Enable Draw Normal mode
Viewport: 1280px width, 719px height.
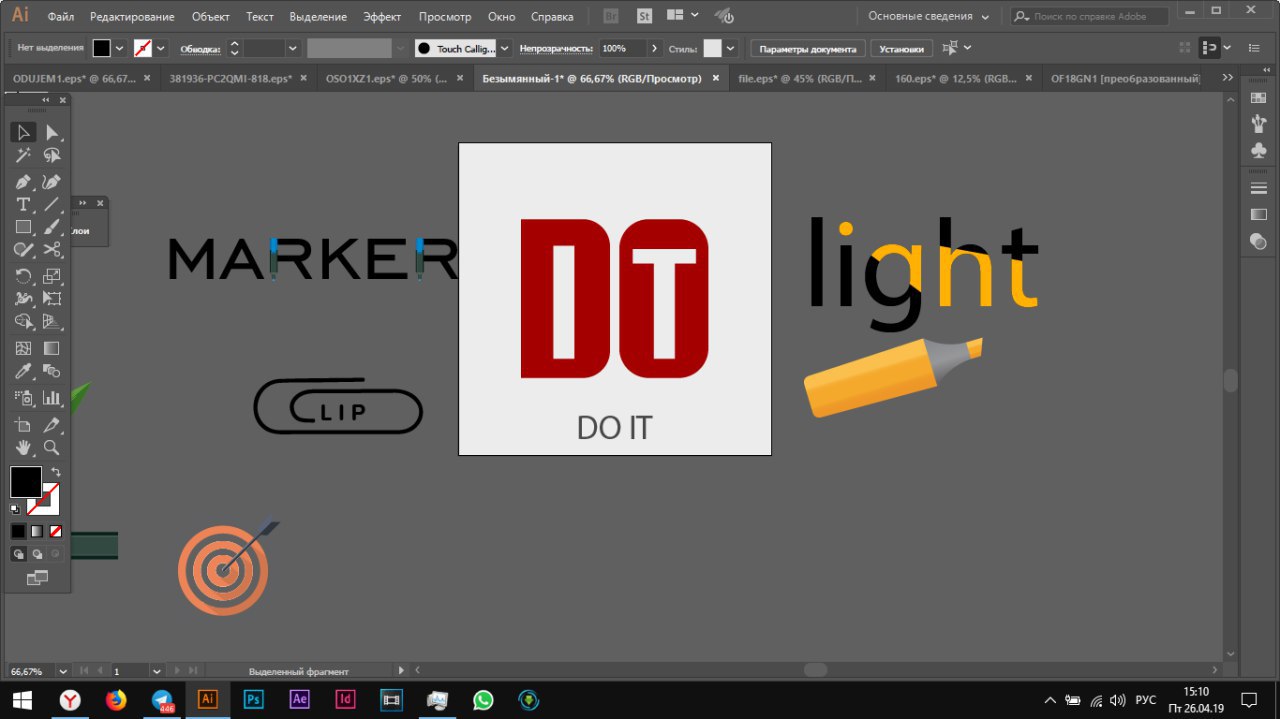[18, 553]
